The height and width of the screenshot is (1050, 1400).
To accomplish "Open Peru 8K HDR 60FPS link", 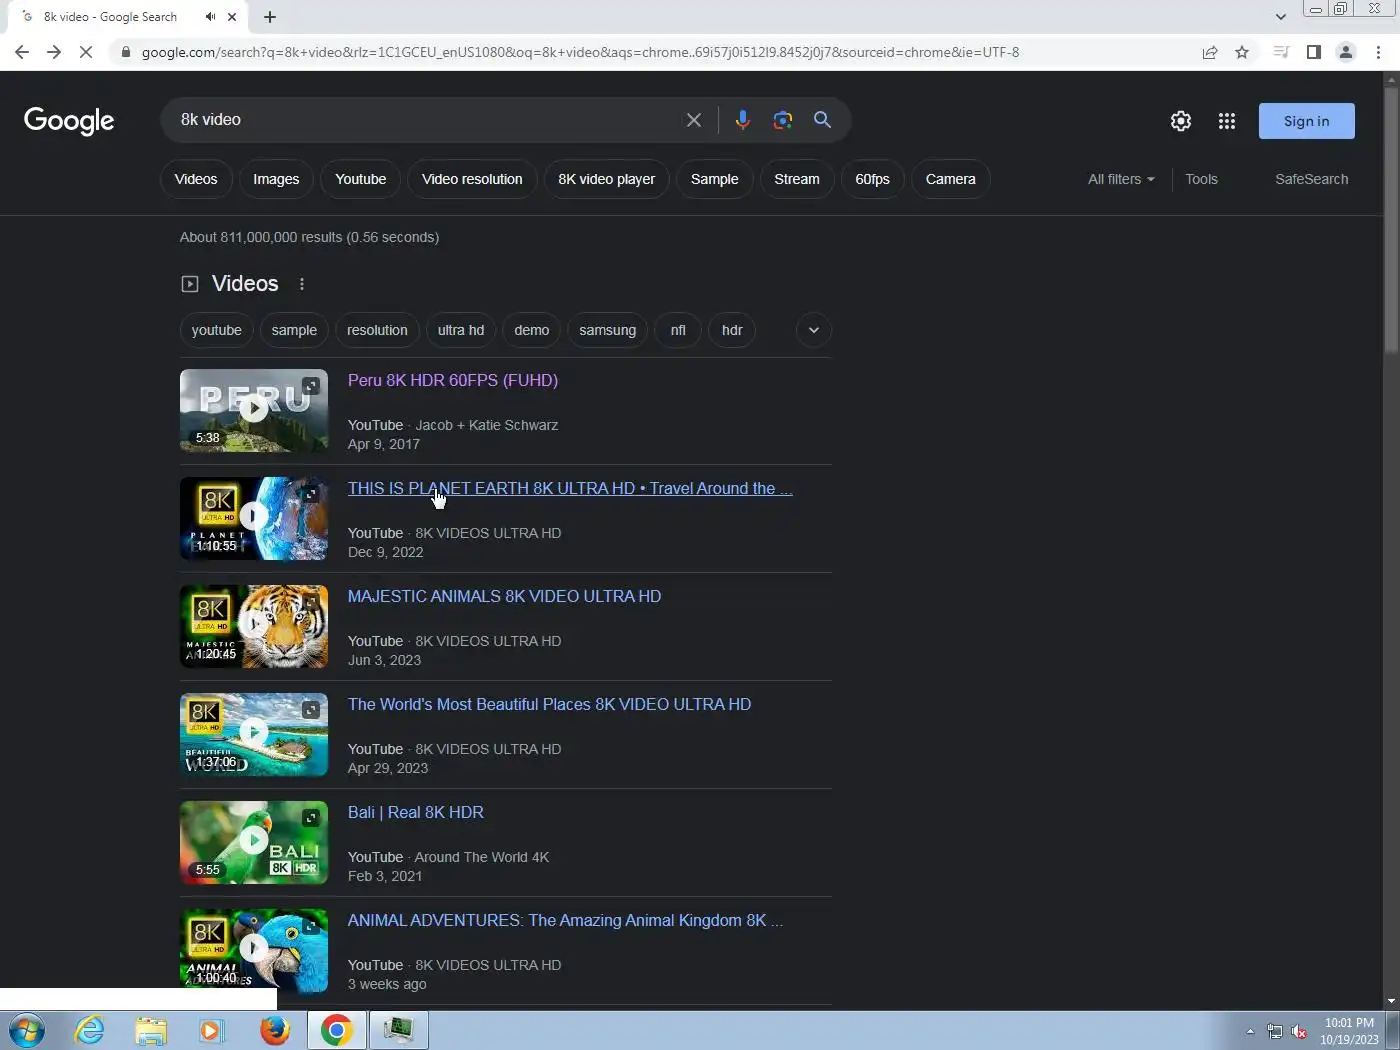I will point(453,380).
